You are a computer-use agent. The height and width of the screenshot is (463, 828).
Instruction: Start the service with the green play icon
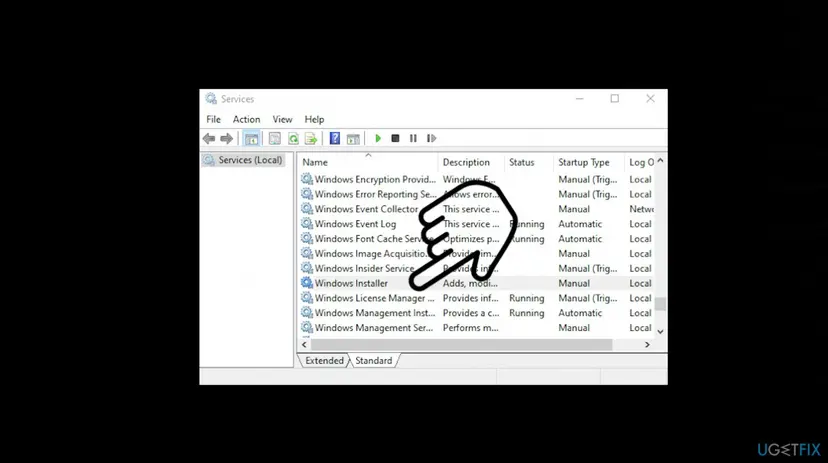378,138
